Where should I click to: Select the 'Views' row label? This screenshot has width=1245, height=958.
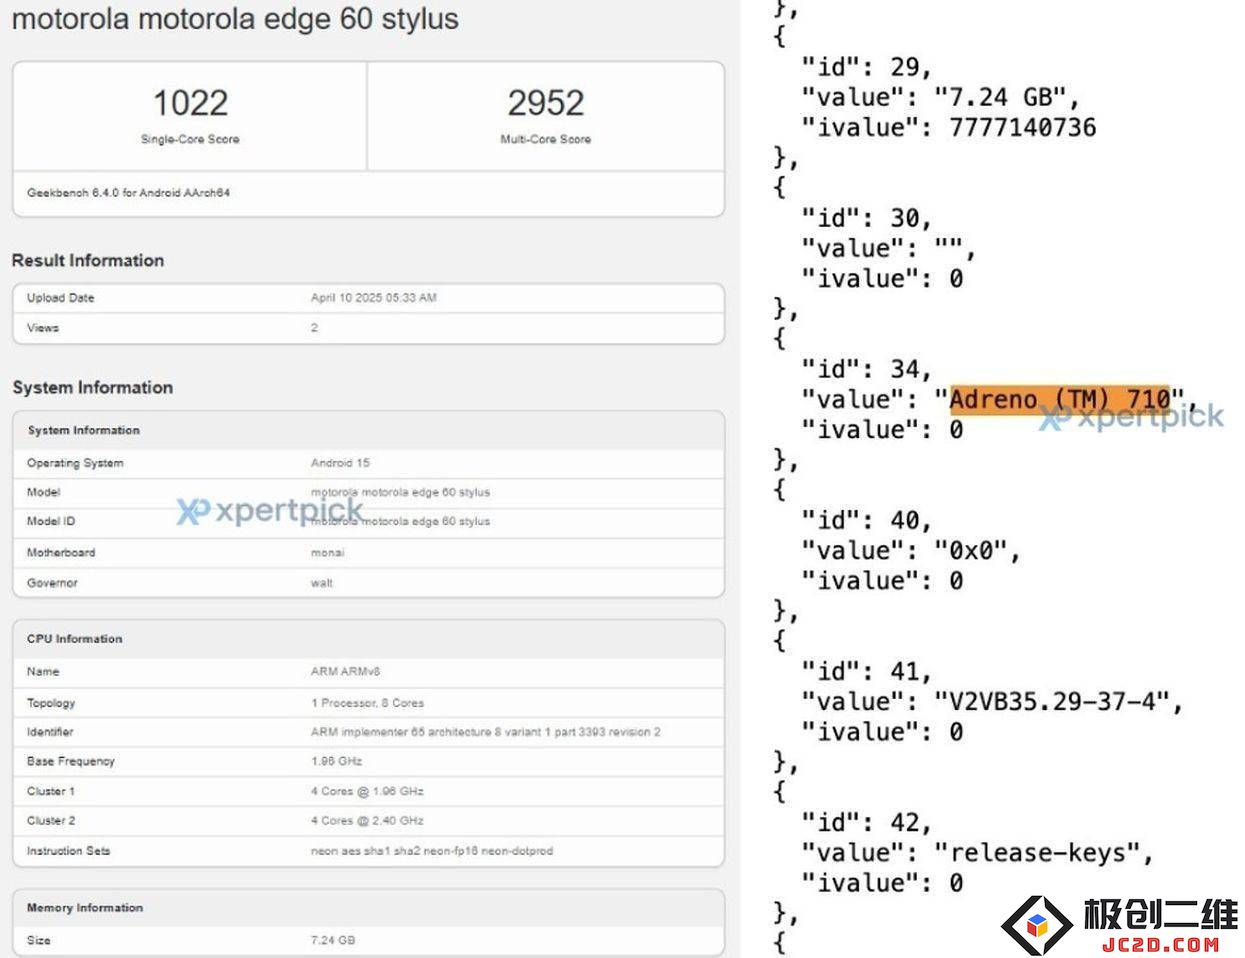pos(43,328)
